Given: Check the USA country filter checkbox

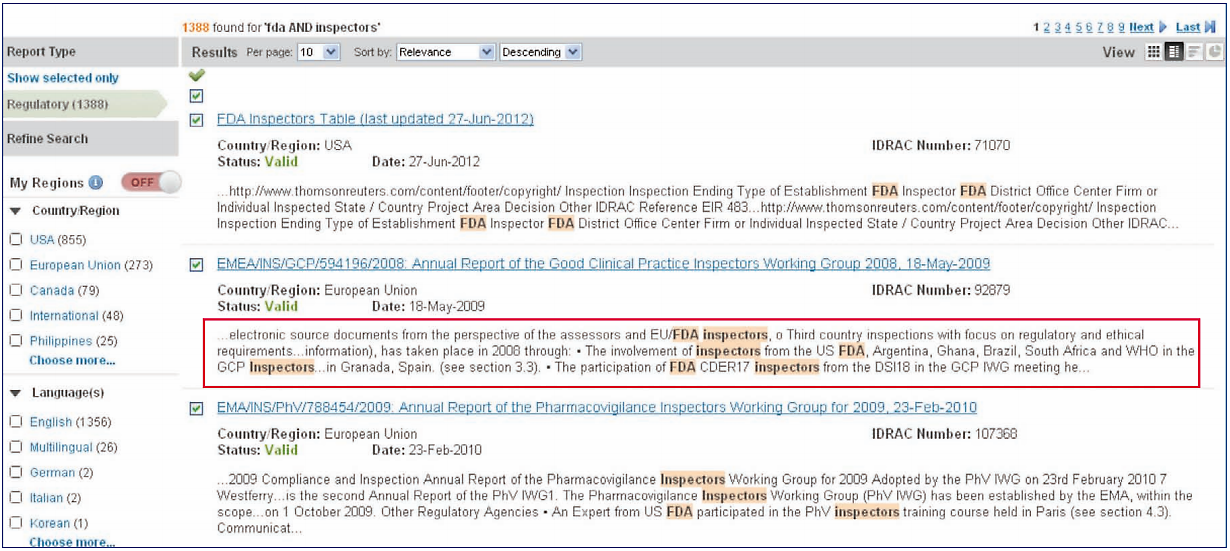Looking at the screenshot, I should (x=16, y=240).
